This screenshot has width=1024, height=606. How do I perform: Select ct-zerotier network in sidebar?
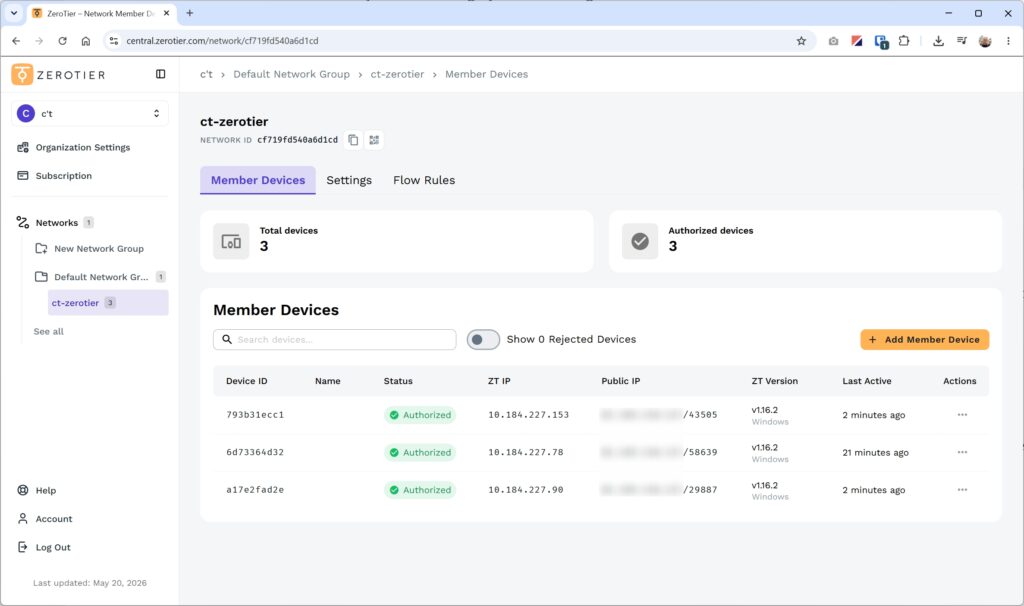tap(108, 303)
